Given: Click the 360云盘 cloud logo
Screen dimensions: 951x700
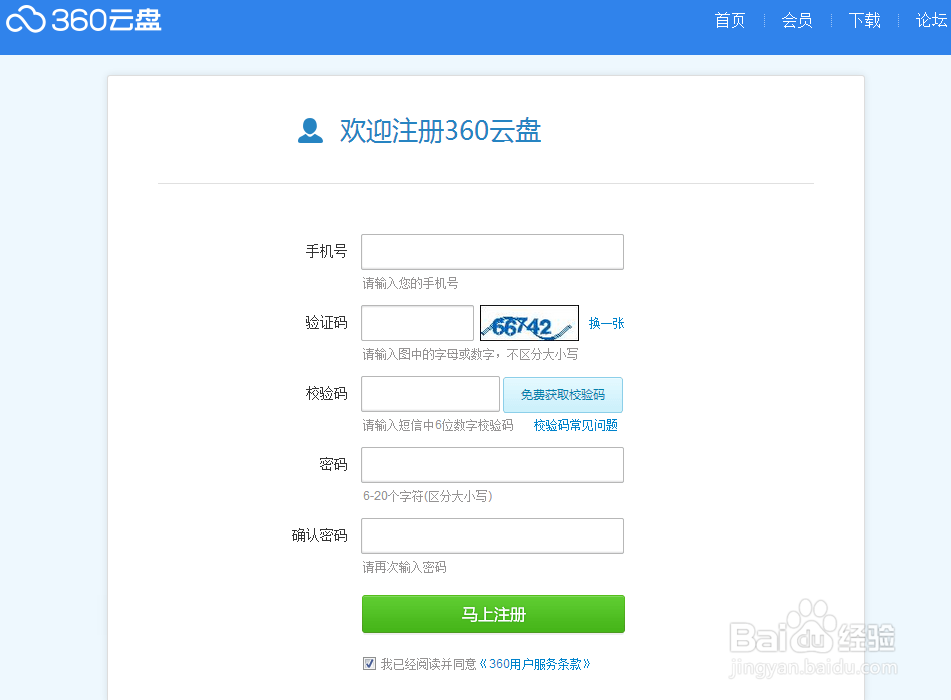Looking at the screenshot, I should pyautogui.click(x=84, y=19).
